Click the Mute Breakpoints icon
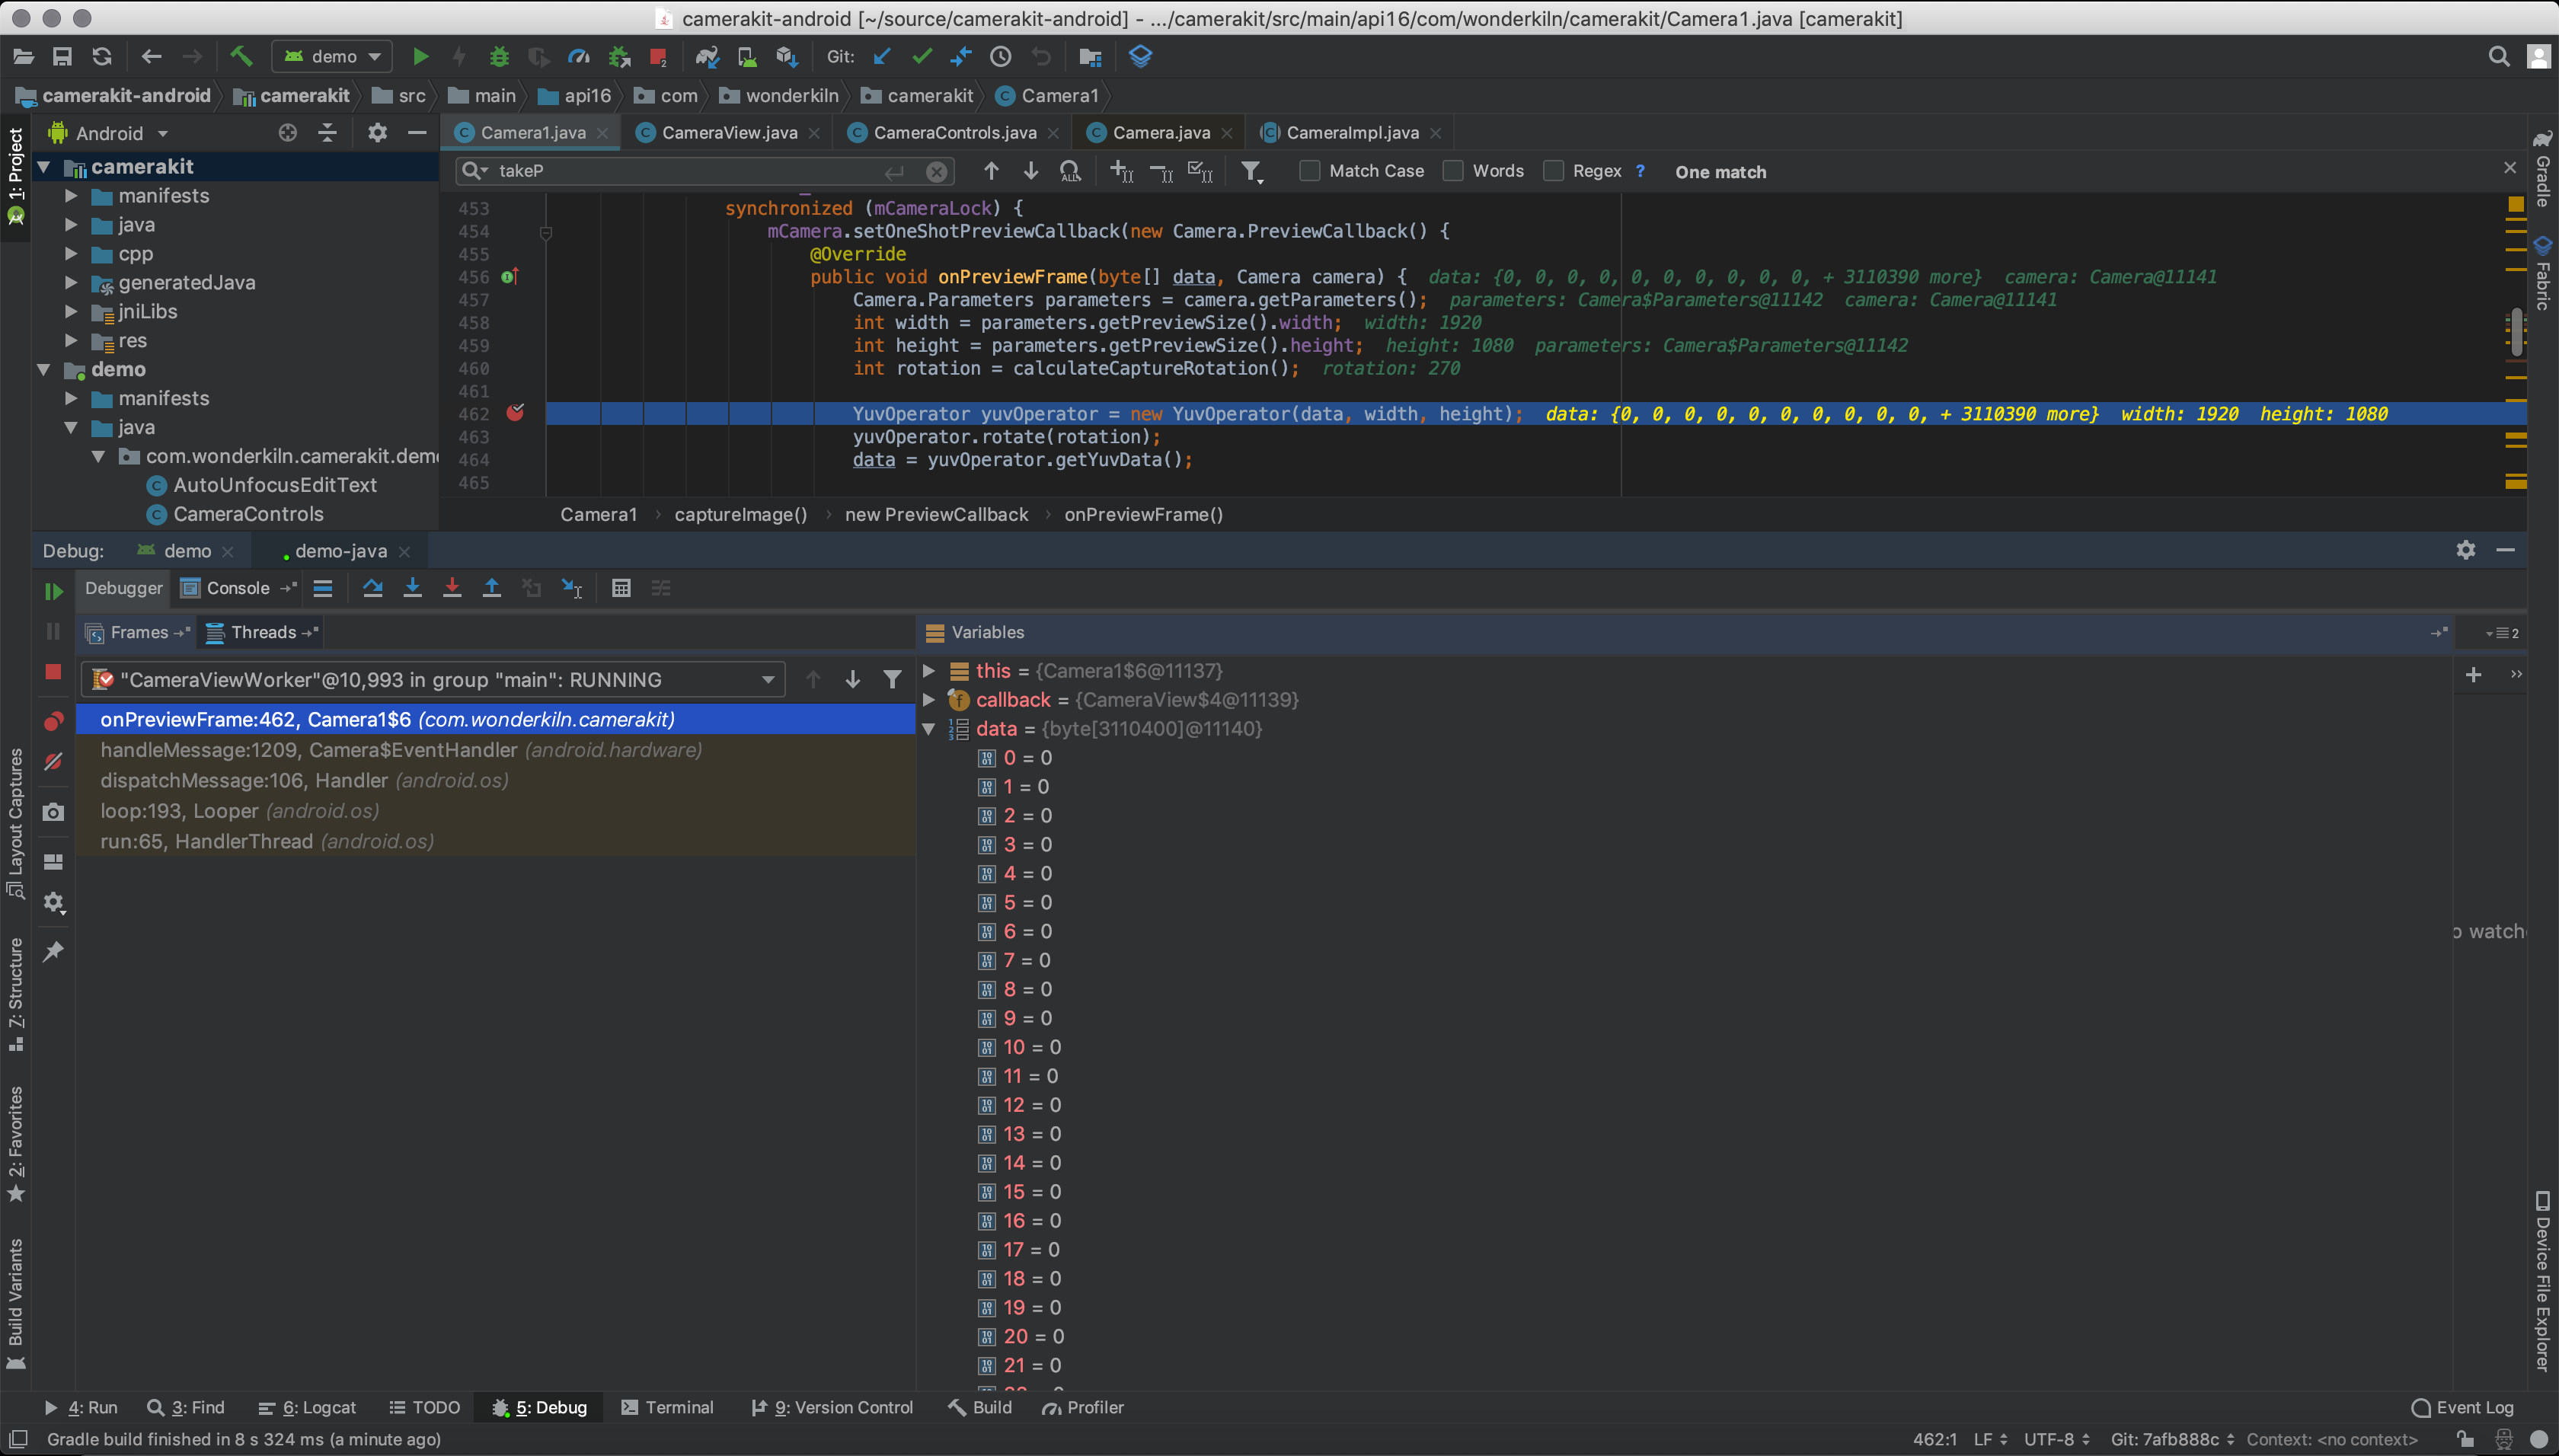 54,762
